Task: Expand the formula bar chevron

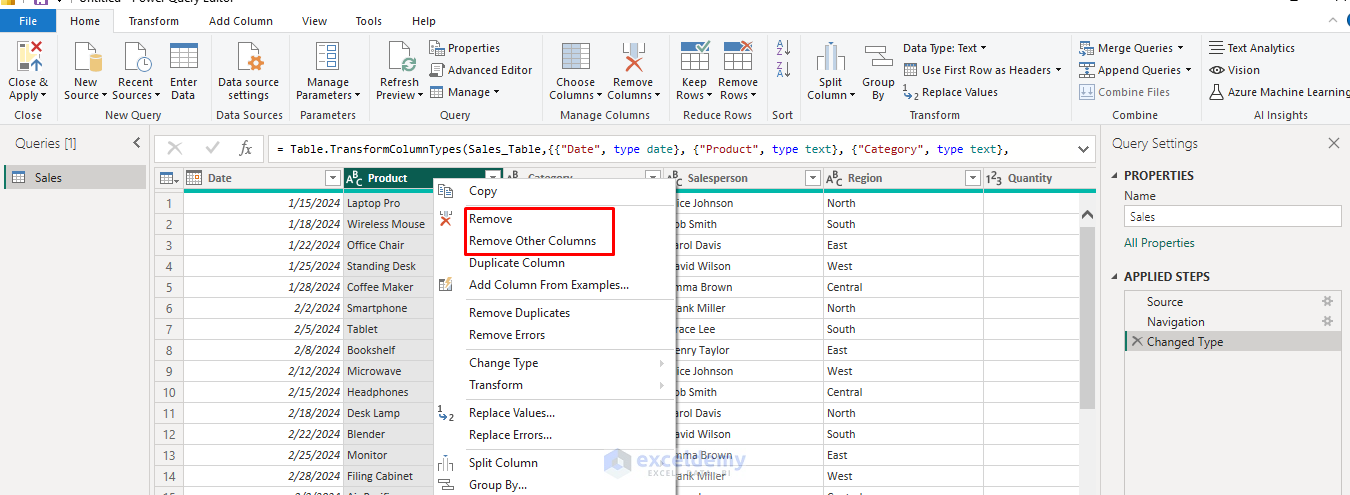Action: (x=1083, y=149)
